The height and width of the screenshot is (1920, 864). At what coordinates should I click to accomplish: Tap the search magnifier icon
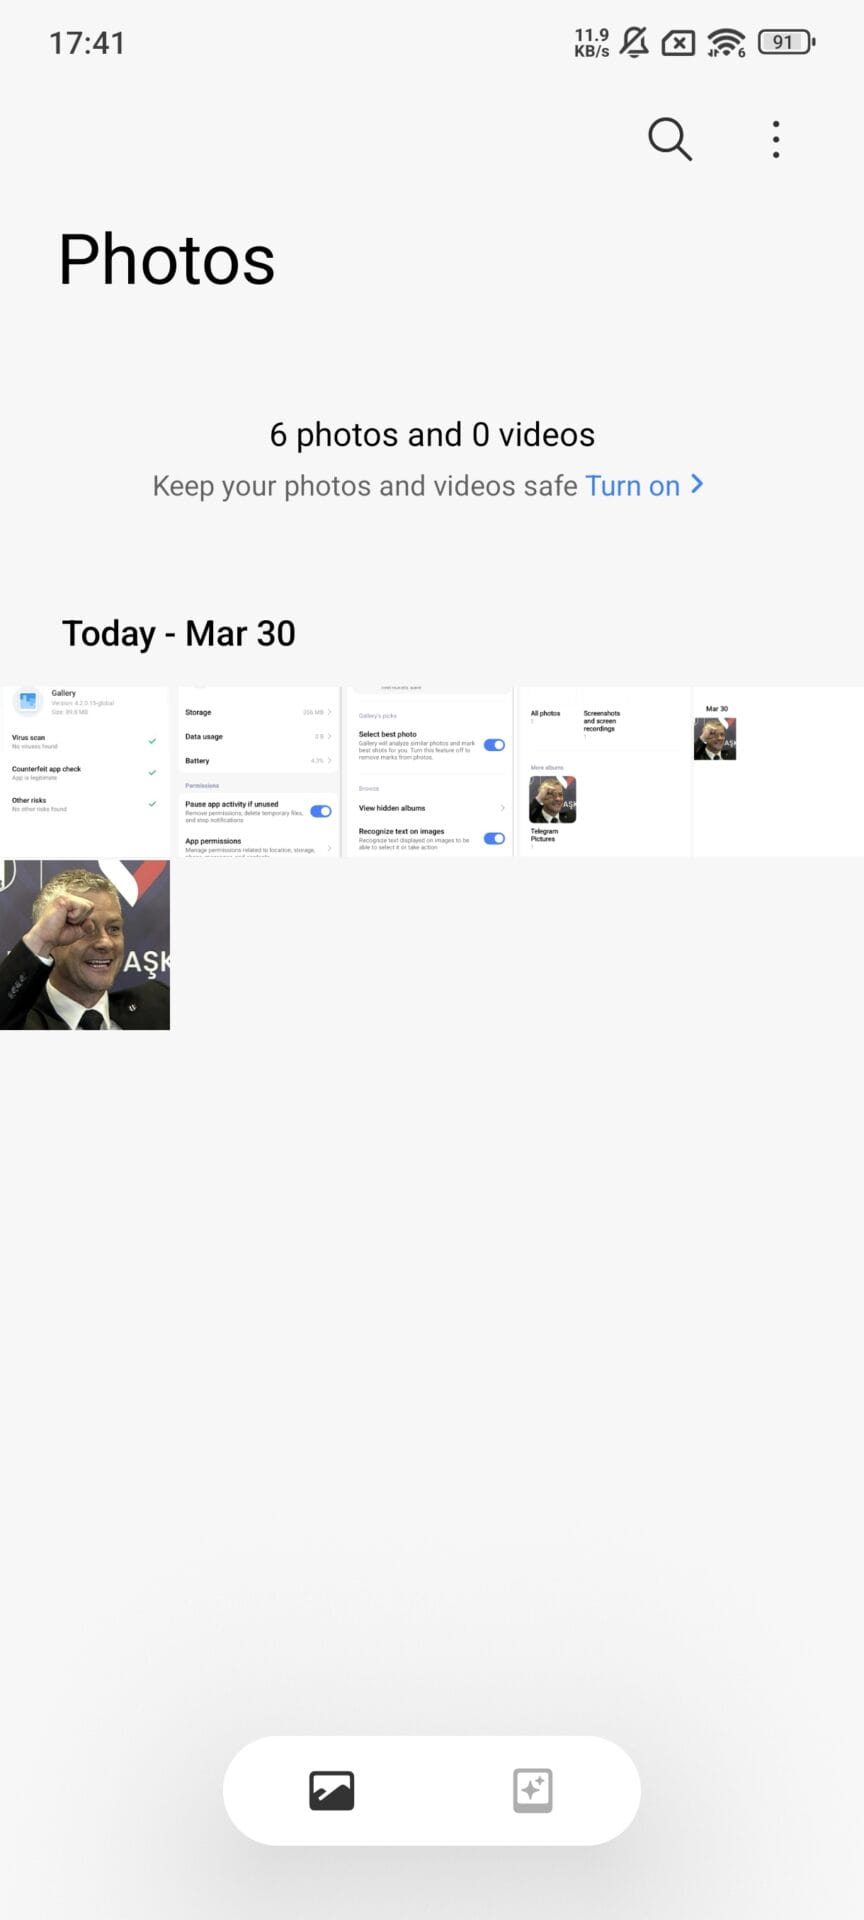pyautogui.click(x=669, y=139)
